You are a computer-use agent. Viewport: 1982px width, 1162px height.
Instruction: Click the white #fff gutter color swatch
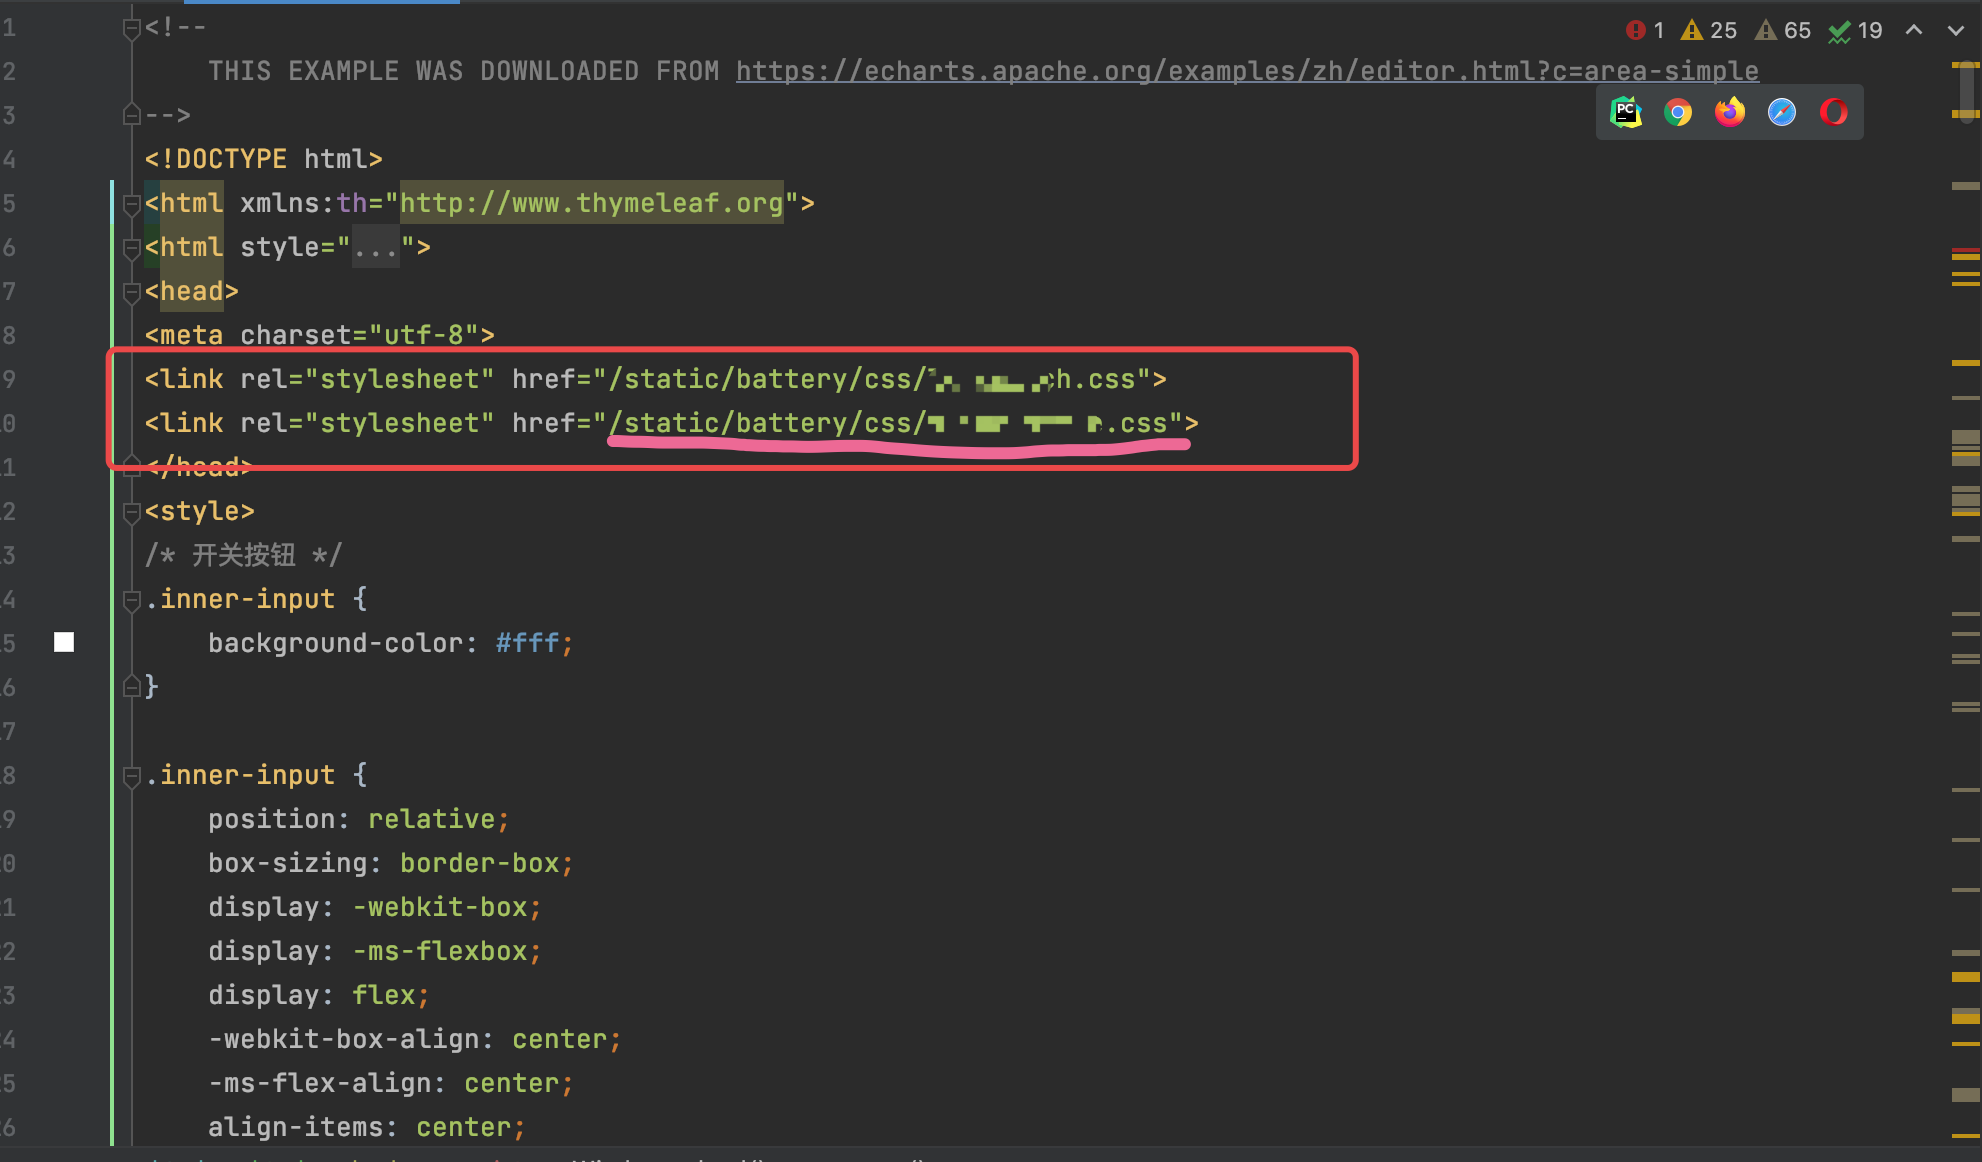(x=64, y=643)
